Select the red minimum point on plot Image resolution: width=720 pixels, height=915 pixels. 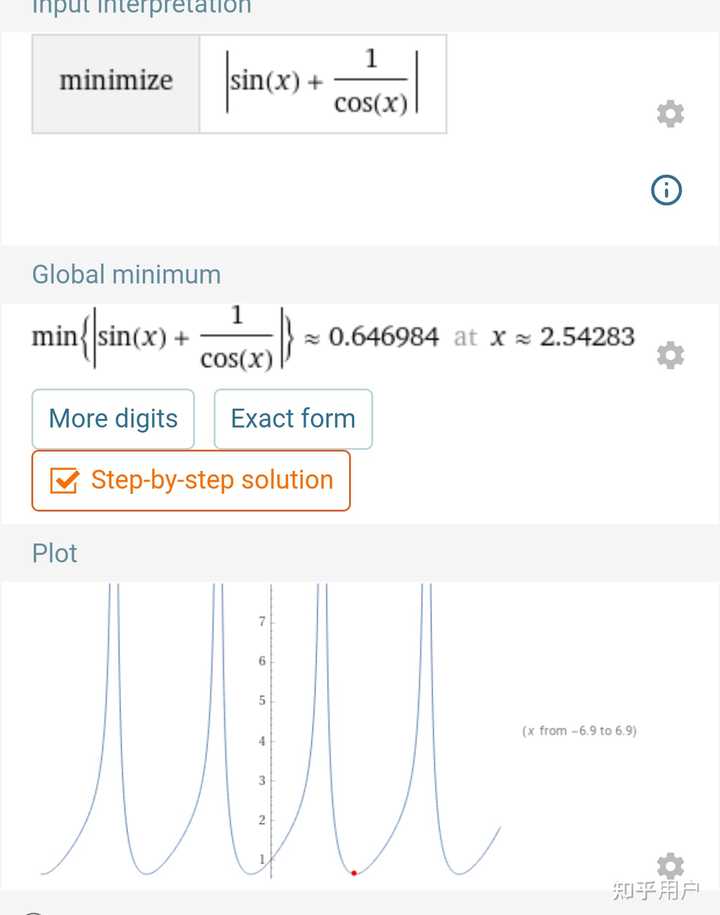click(x=354, y=873)
